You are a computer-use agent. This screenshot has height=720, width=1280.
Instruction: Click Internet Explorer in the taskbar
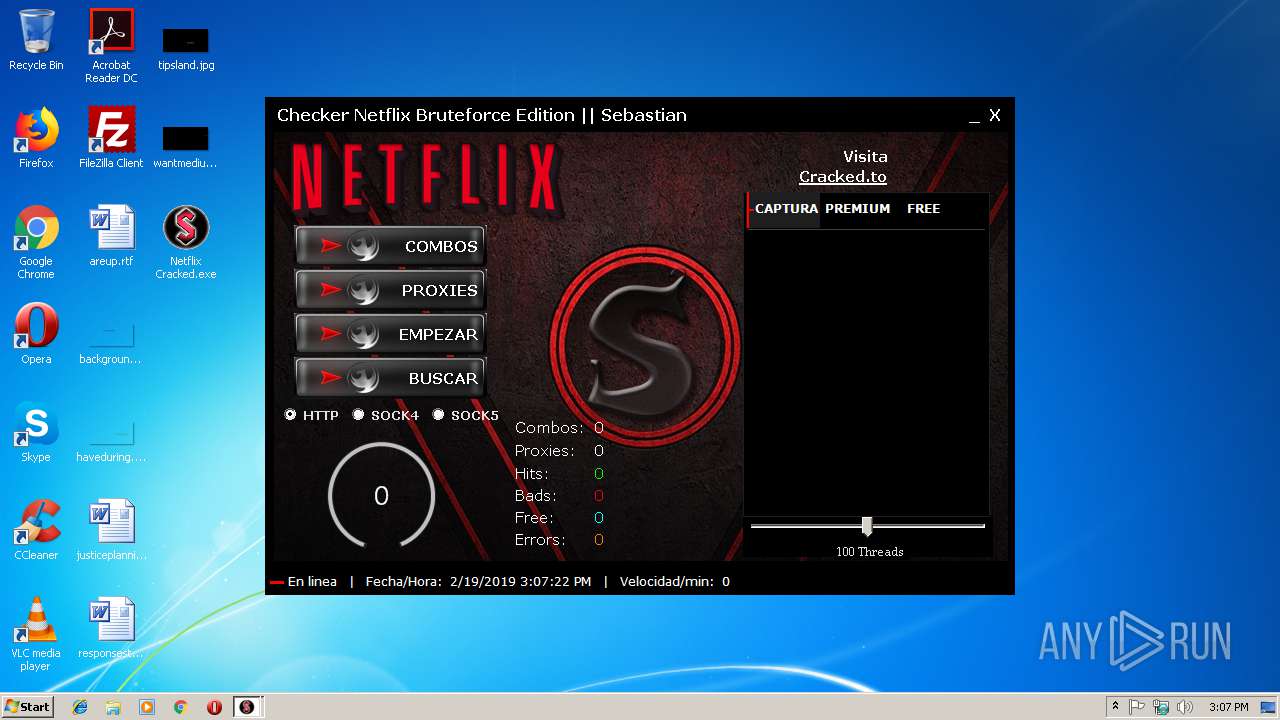[x=80, y=707]
